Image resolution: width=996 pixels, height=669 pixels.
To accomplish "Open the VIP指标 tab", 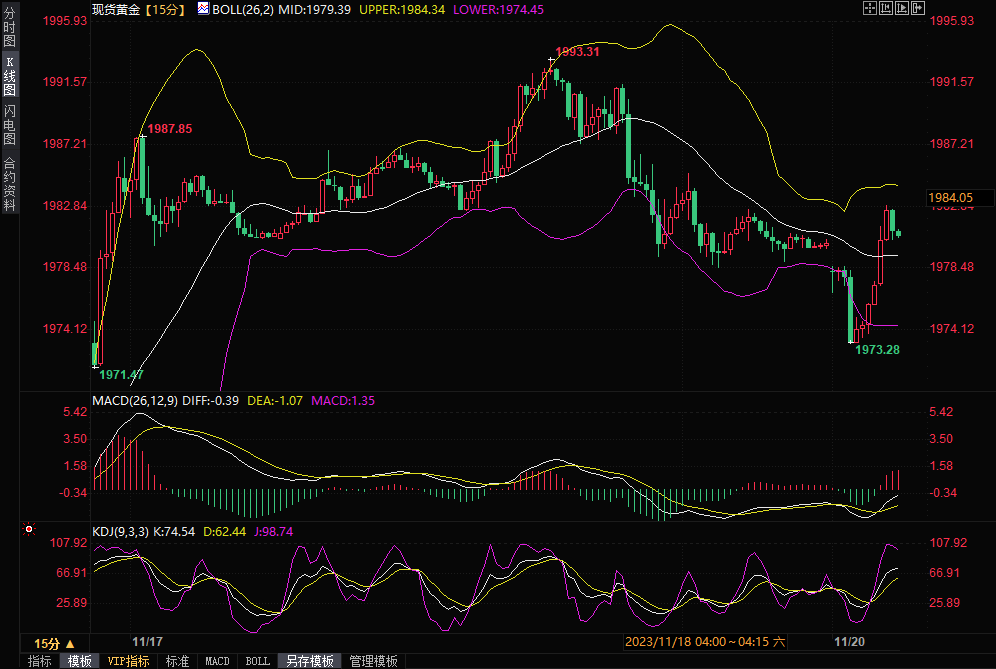I will coord(129,661).
